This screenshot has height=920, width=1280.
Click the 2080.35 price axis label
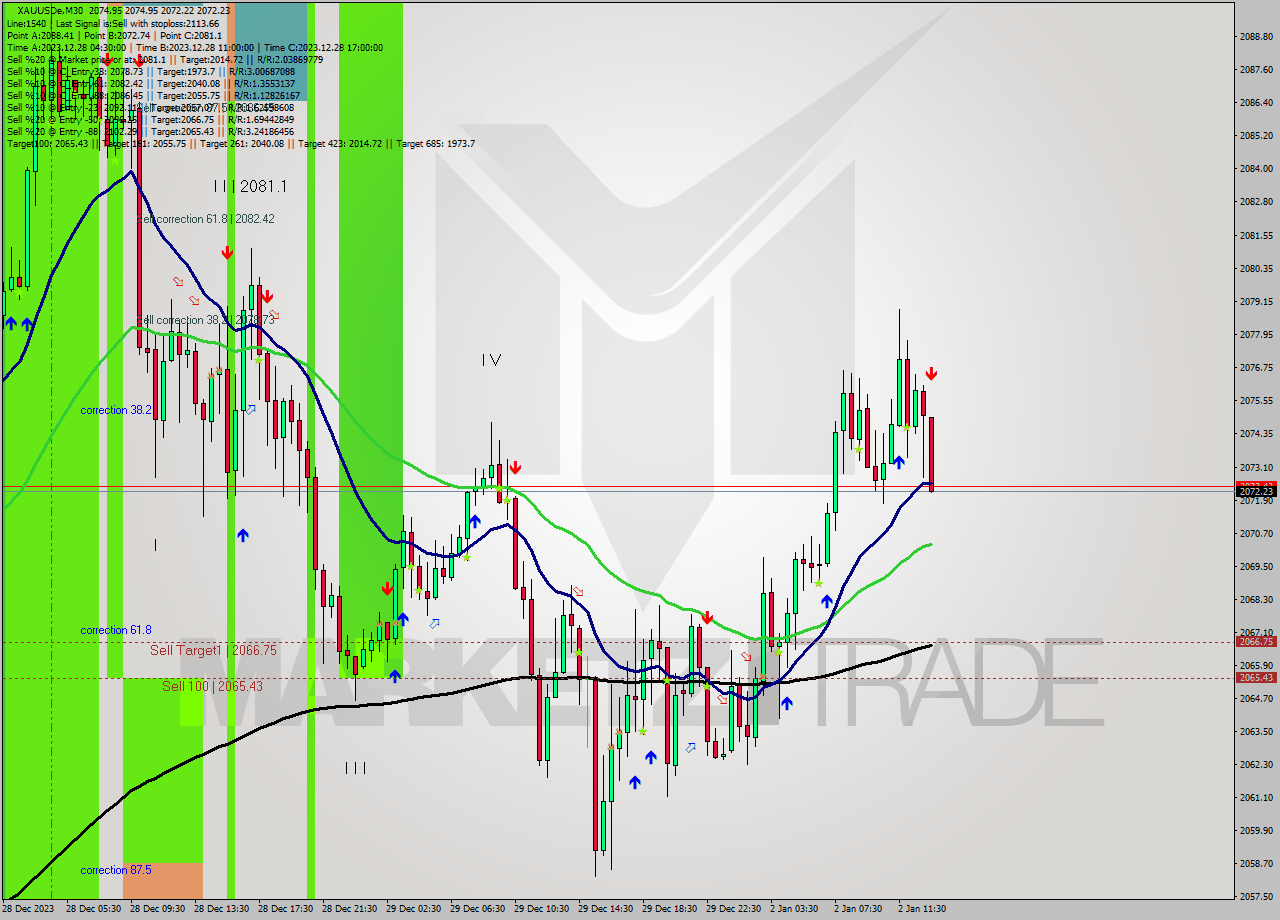pyautogui.click(x=1256, y=268)
